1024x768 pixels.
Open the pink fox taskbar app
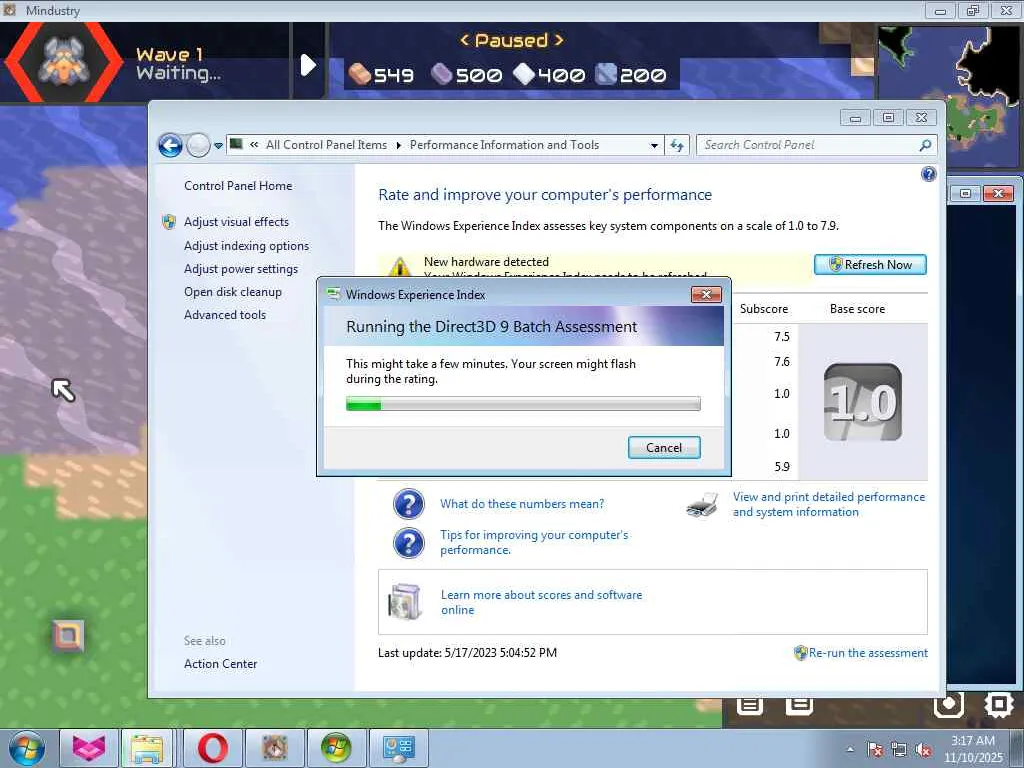click(88, 748)
